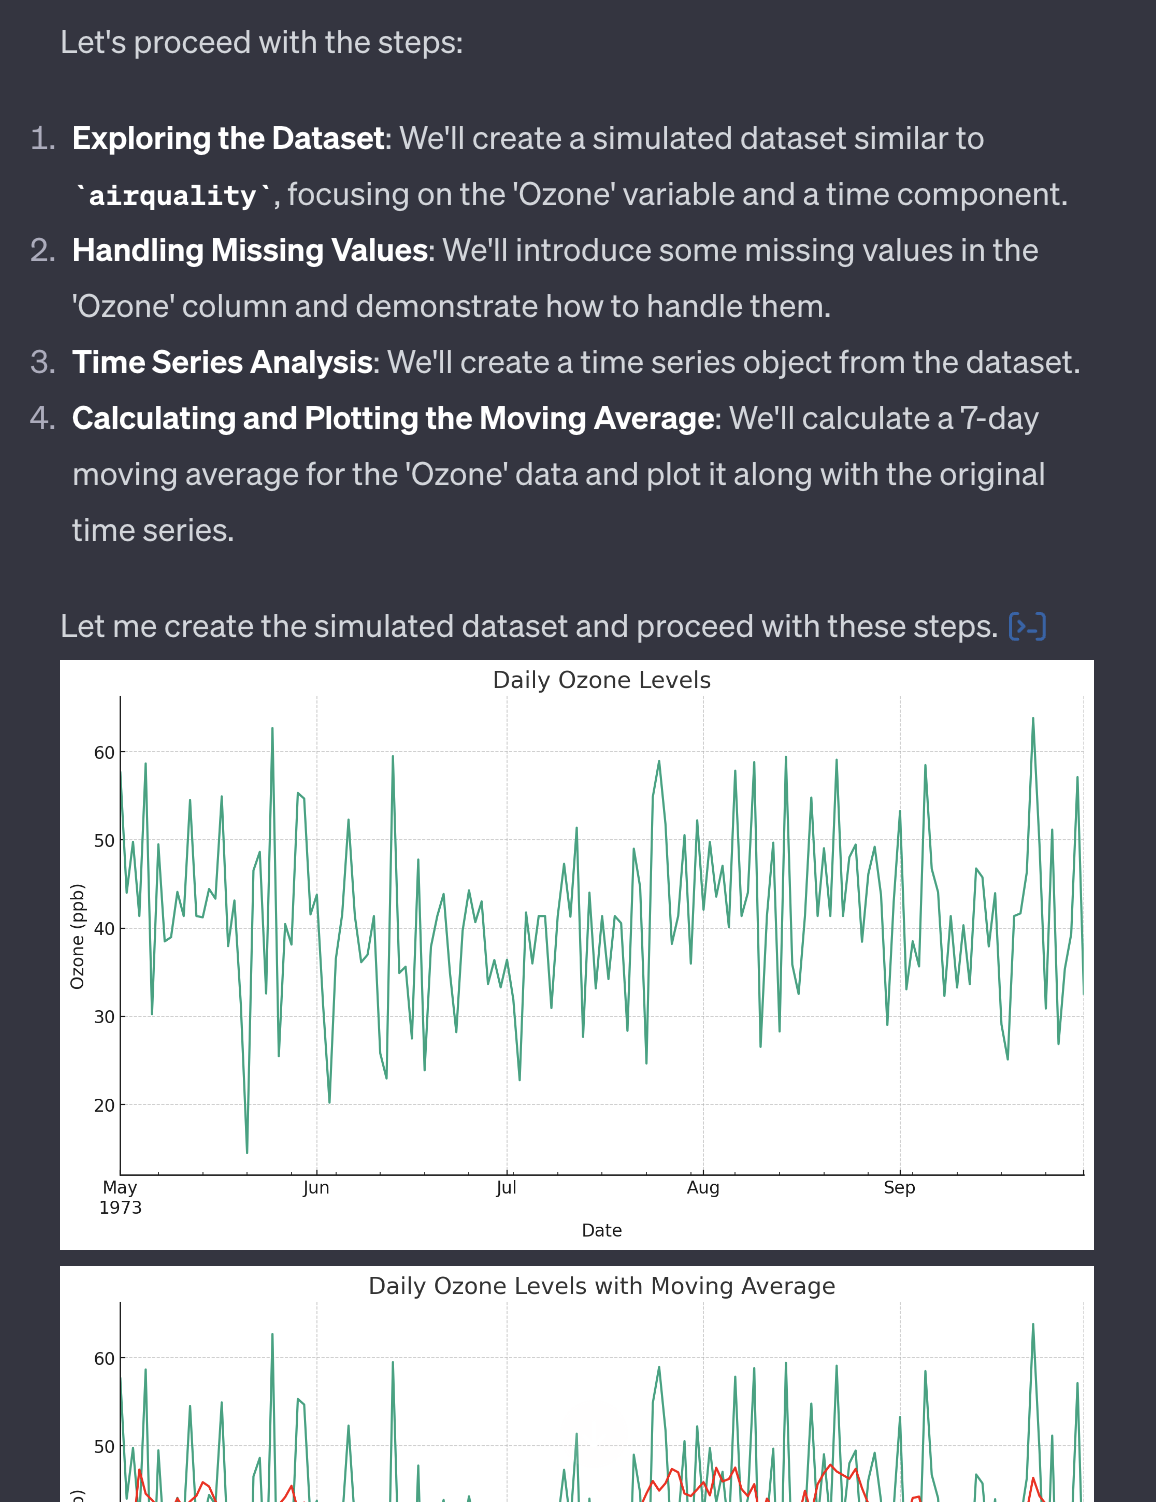
Task: Click the 20 y-axis tick in first chart
Action: (x=104, y=1105)
